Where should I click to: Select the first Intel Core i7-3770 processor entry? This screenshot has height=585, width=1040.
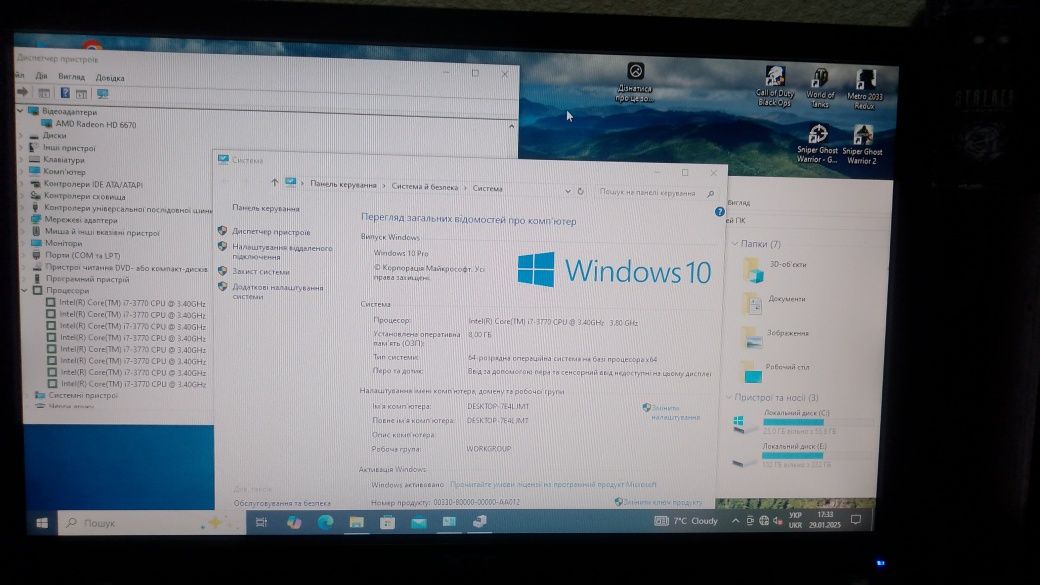(x=132, y=302)
